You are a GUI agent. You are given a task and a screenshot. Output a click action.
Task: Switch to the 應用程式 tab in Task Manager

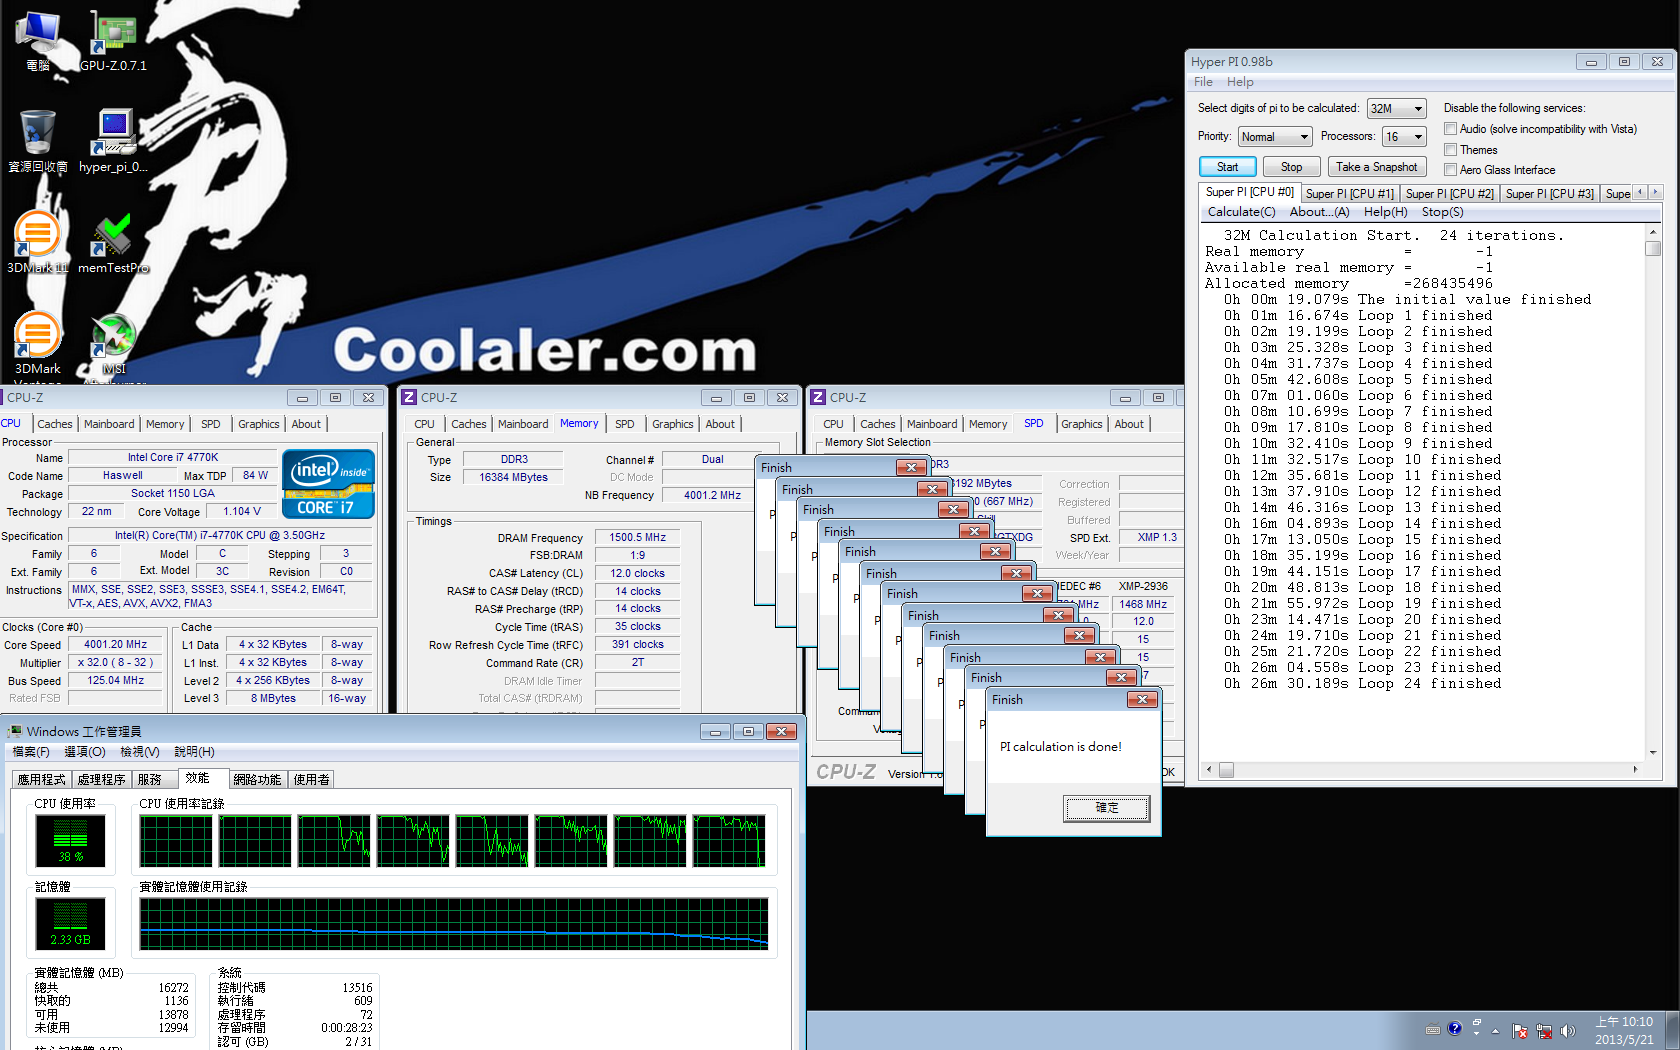click(41, 780)
